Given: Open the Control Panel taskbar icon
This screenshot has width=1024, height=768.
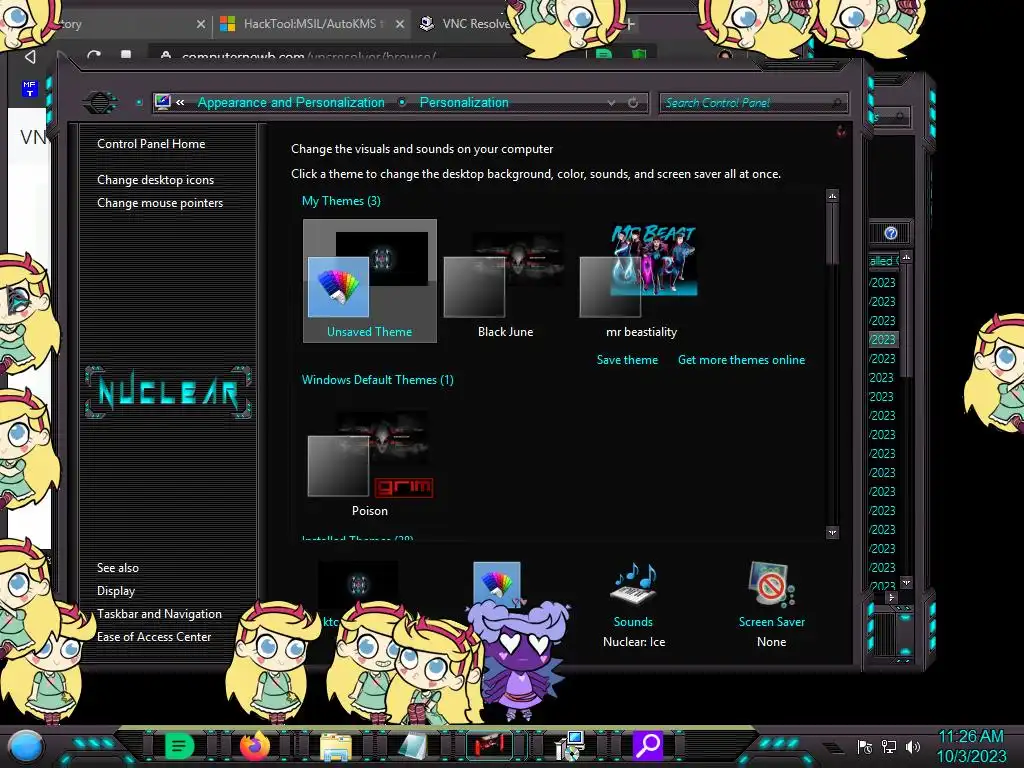Looking at the screenshot, I should 569,746.
